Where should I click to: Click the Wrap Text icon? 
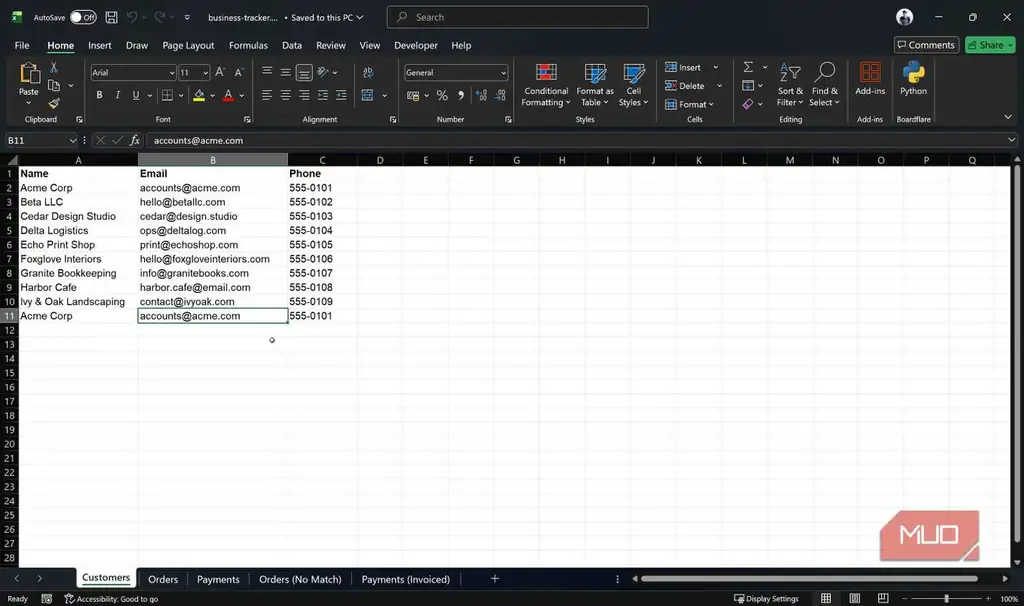coord(368,72)
